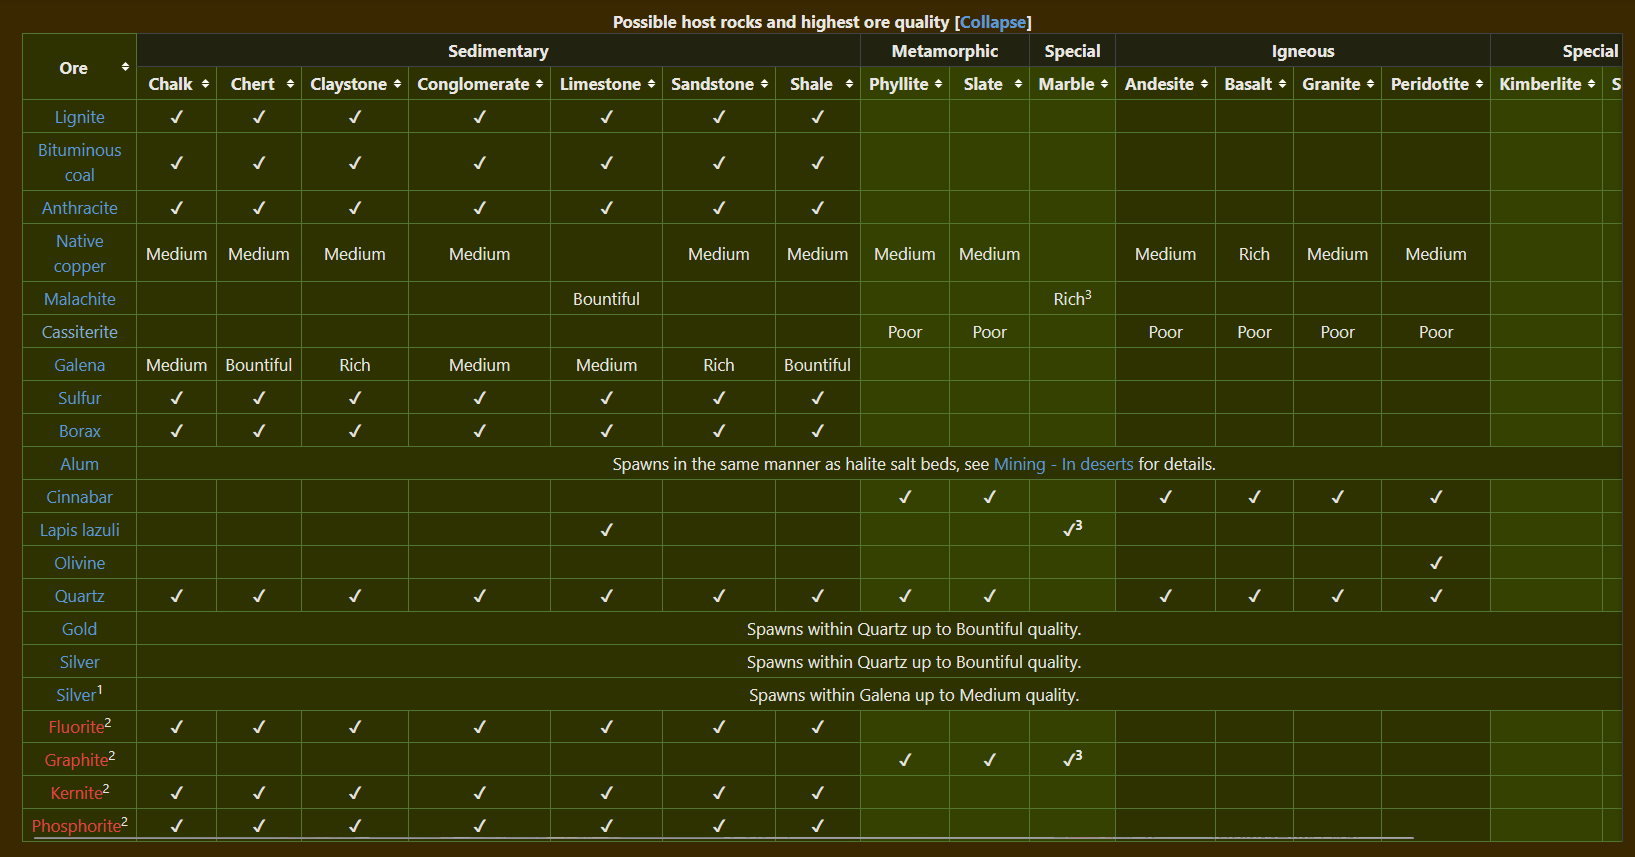
Task: Follow the 'Mining - In deserts' link
Action: [1064, 464]
